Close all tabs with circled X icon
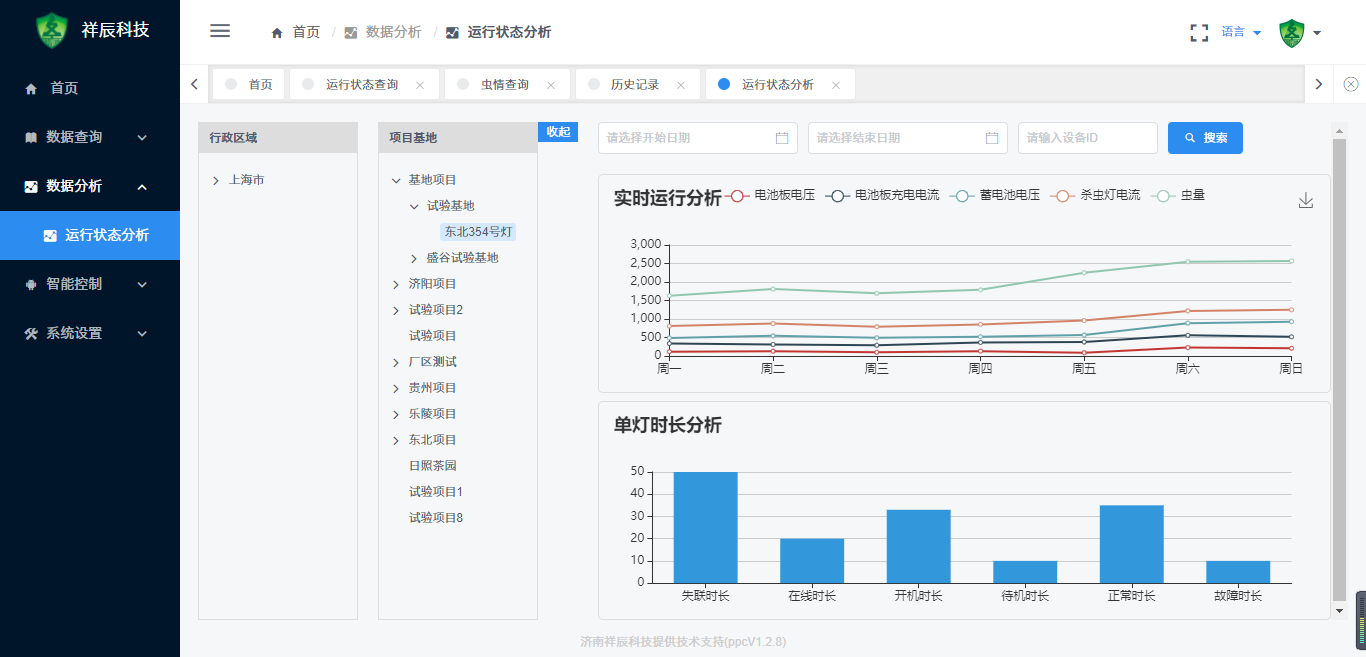 (1350, 84)
